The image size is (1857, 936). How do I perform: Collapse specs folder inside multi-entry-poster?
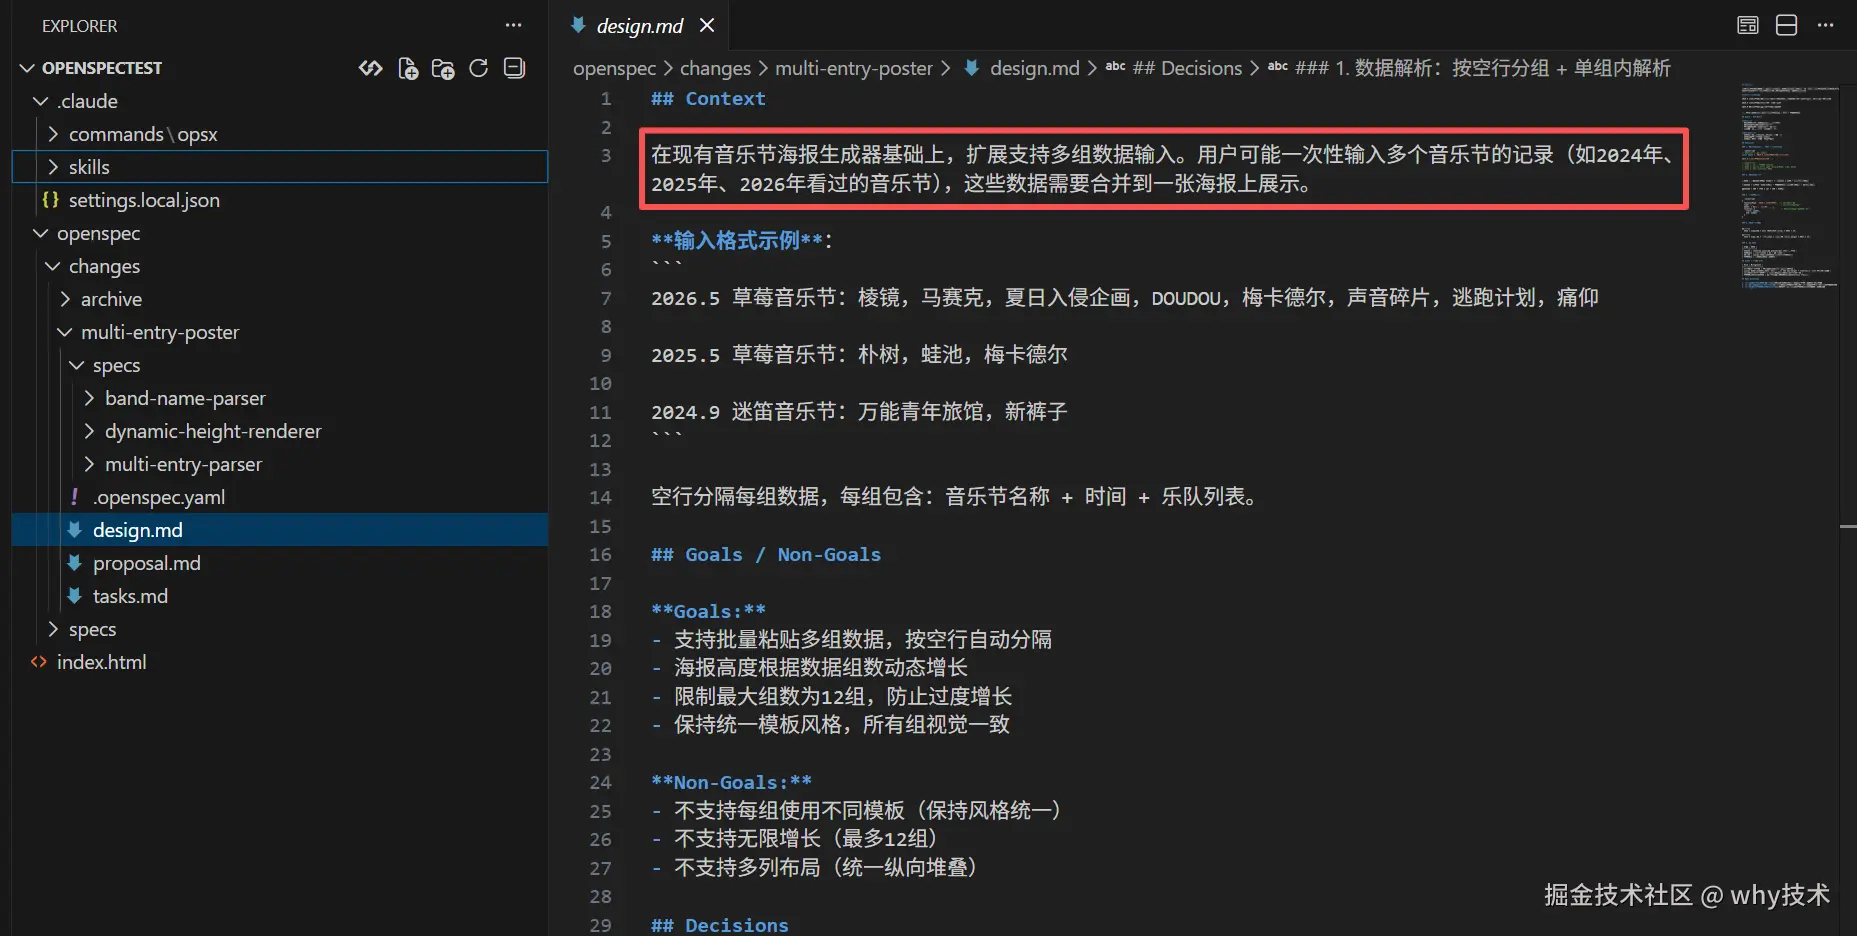click(x=76, y=365)
